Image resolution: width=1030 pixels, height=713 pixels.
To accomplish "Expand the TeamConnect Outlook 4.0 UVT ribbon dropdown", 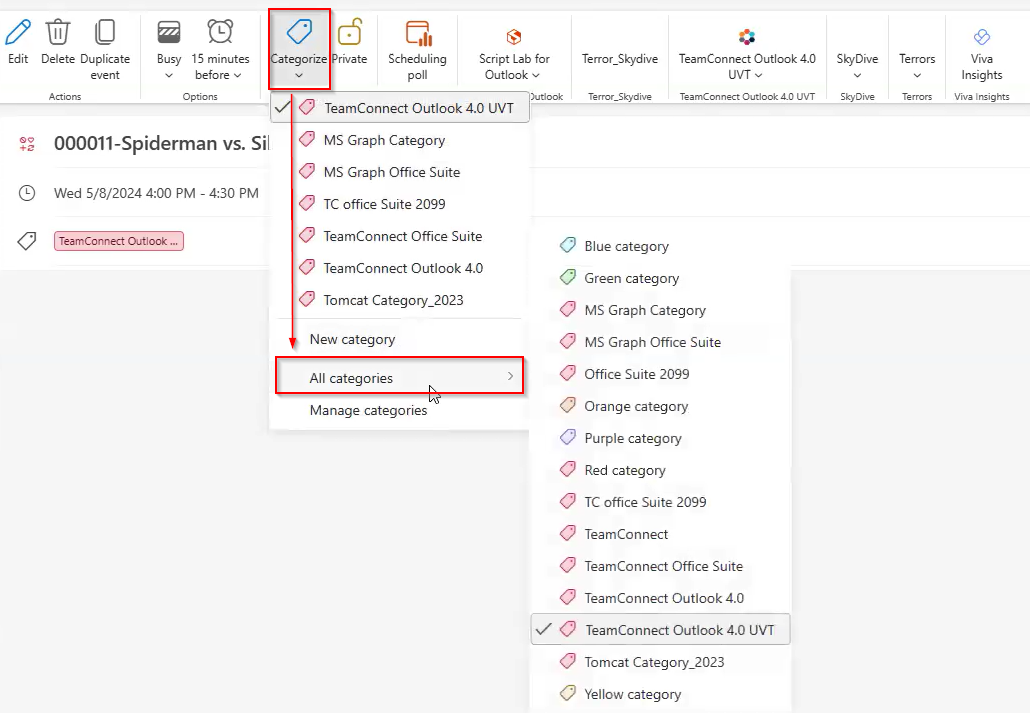I will pos(759,76).
